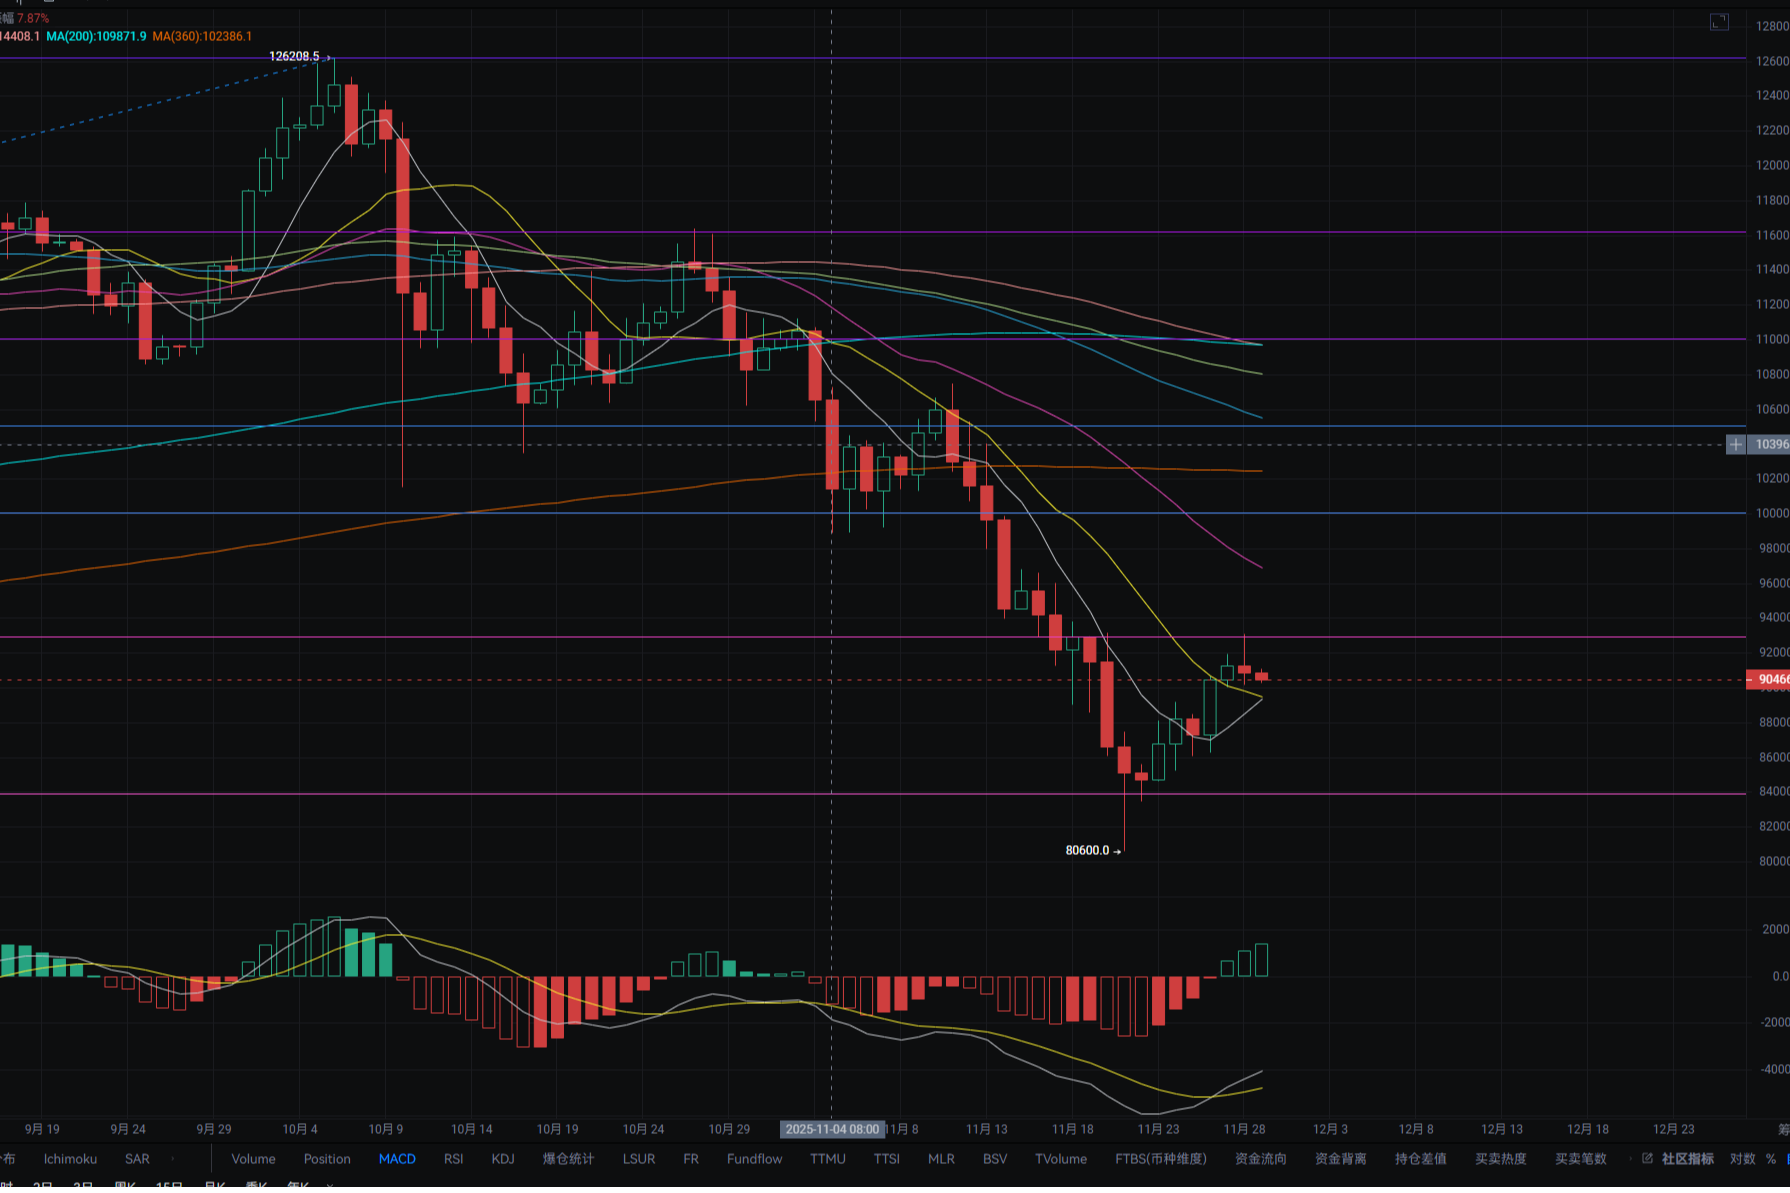
Task: Expand more overlay indicators arrow after SAR
Action: [x=173, y=1159]
